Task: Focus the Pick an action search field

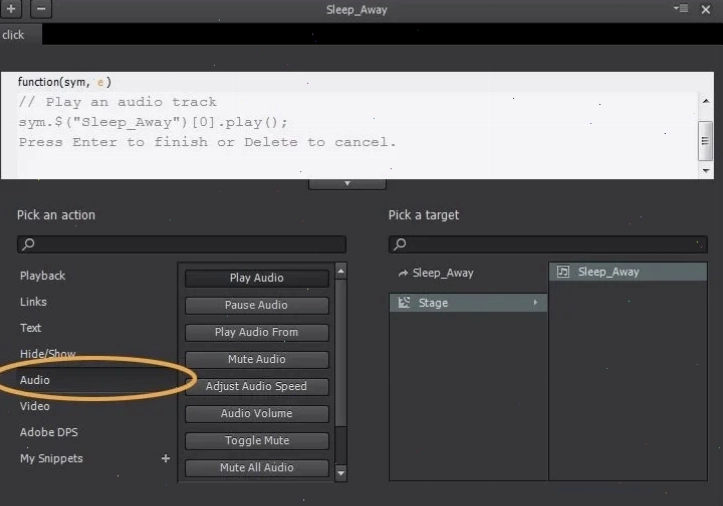Action: [182, 244]
